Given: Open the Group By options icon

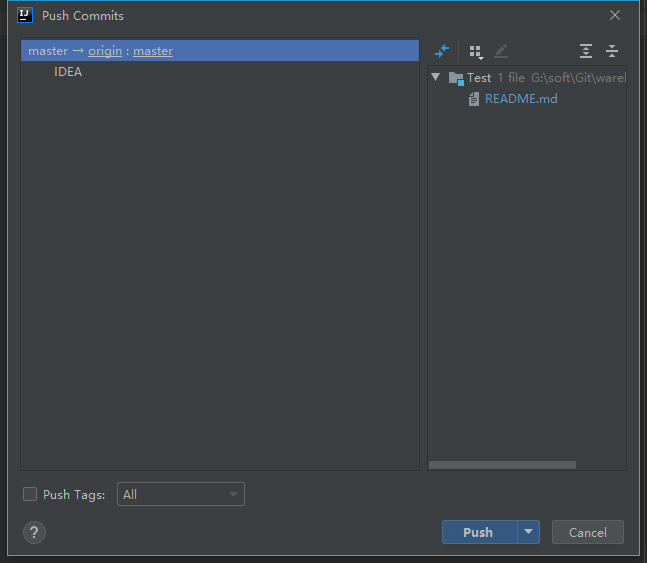Looking at the screenshot, I should [476, 52].
